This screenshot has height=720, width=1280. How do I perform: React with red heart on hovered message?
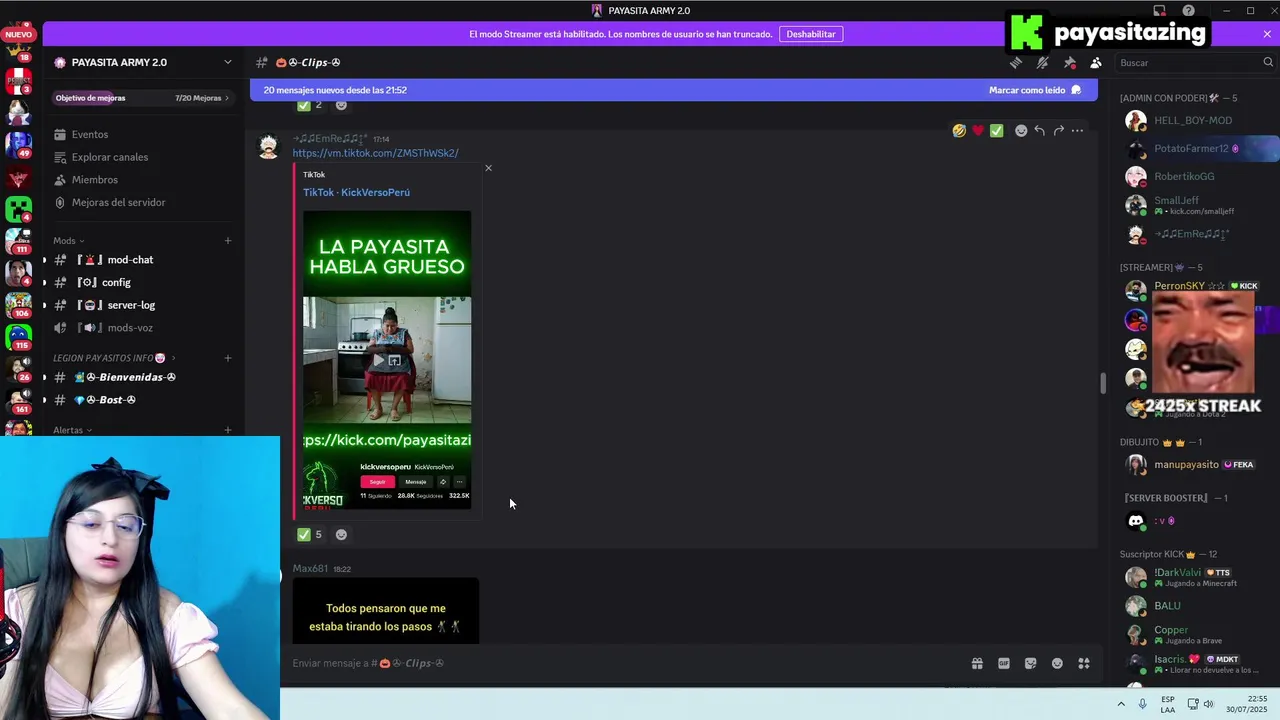978,131
